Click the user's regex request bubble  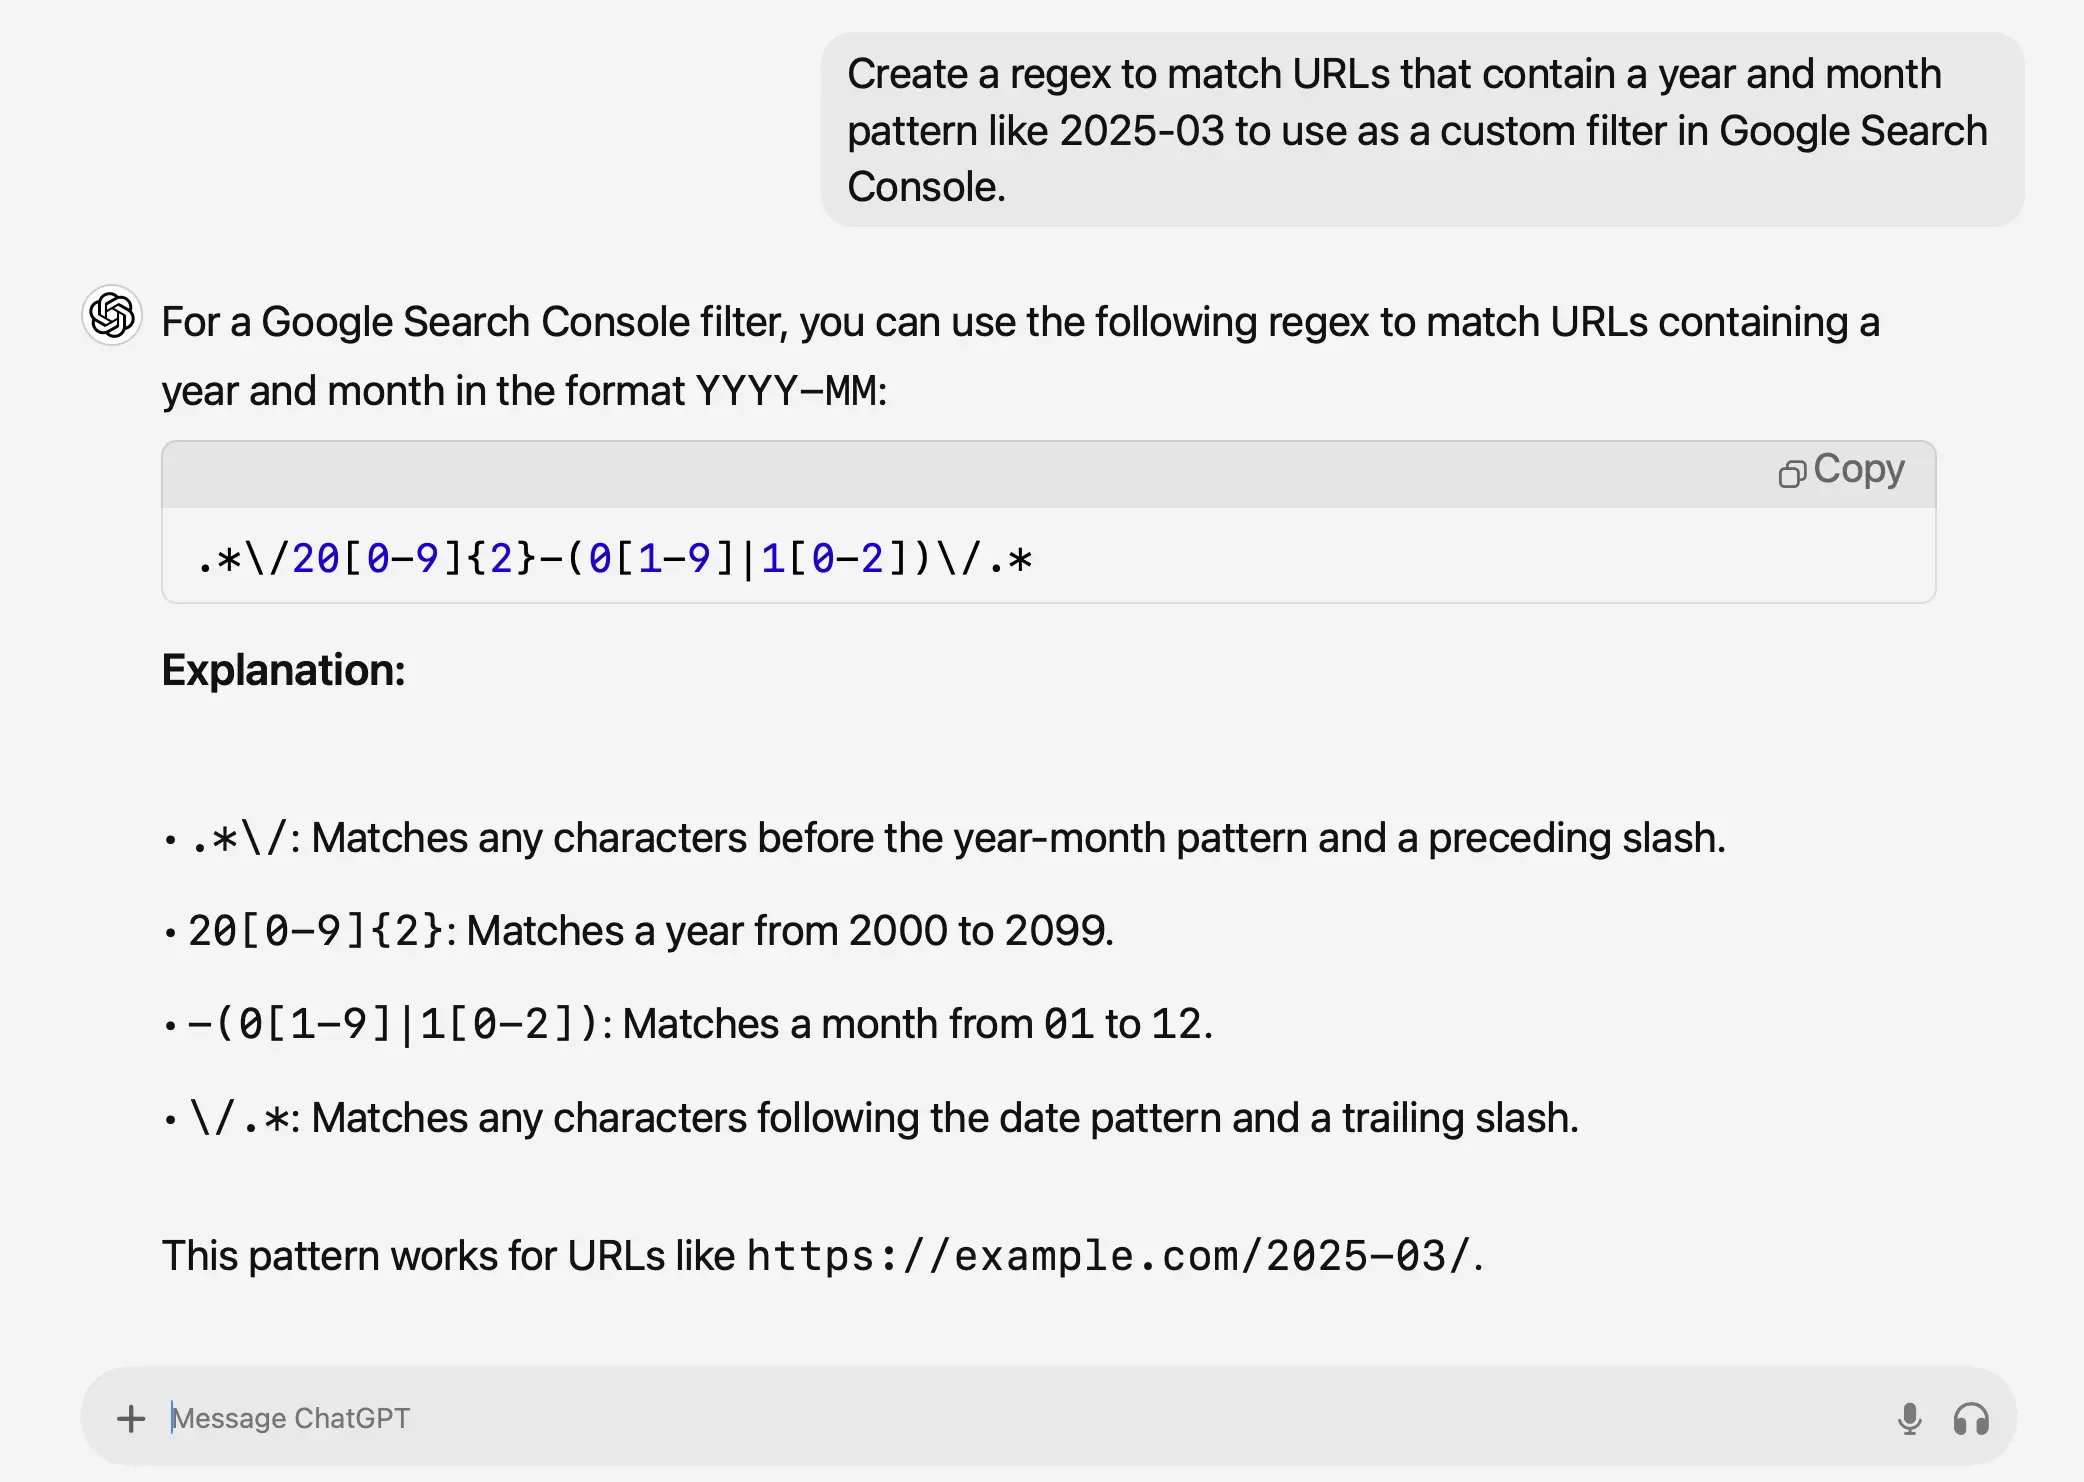(x=1421, y=130)
